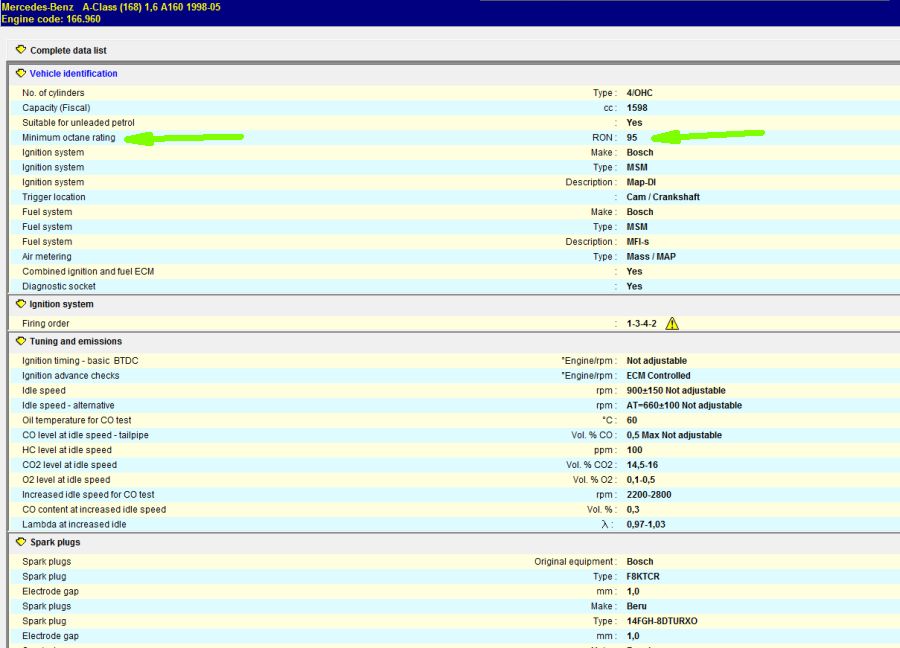Screen dimensions: 900x648
Task: Click CO content at increased idle speed
Action: coord(94,510)
